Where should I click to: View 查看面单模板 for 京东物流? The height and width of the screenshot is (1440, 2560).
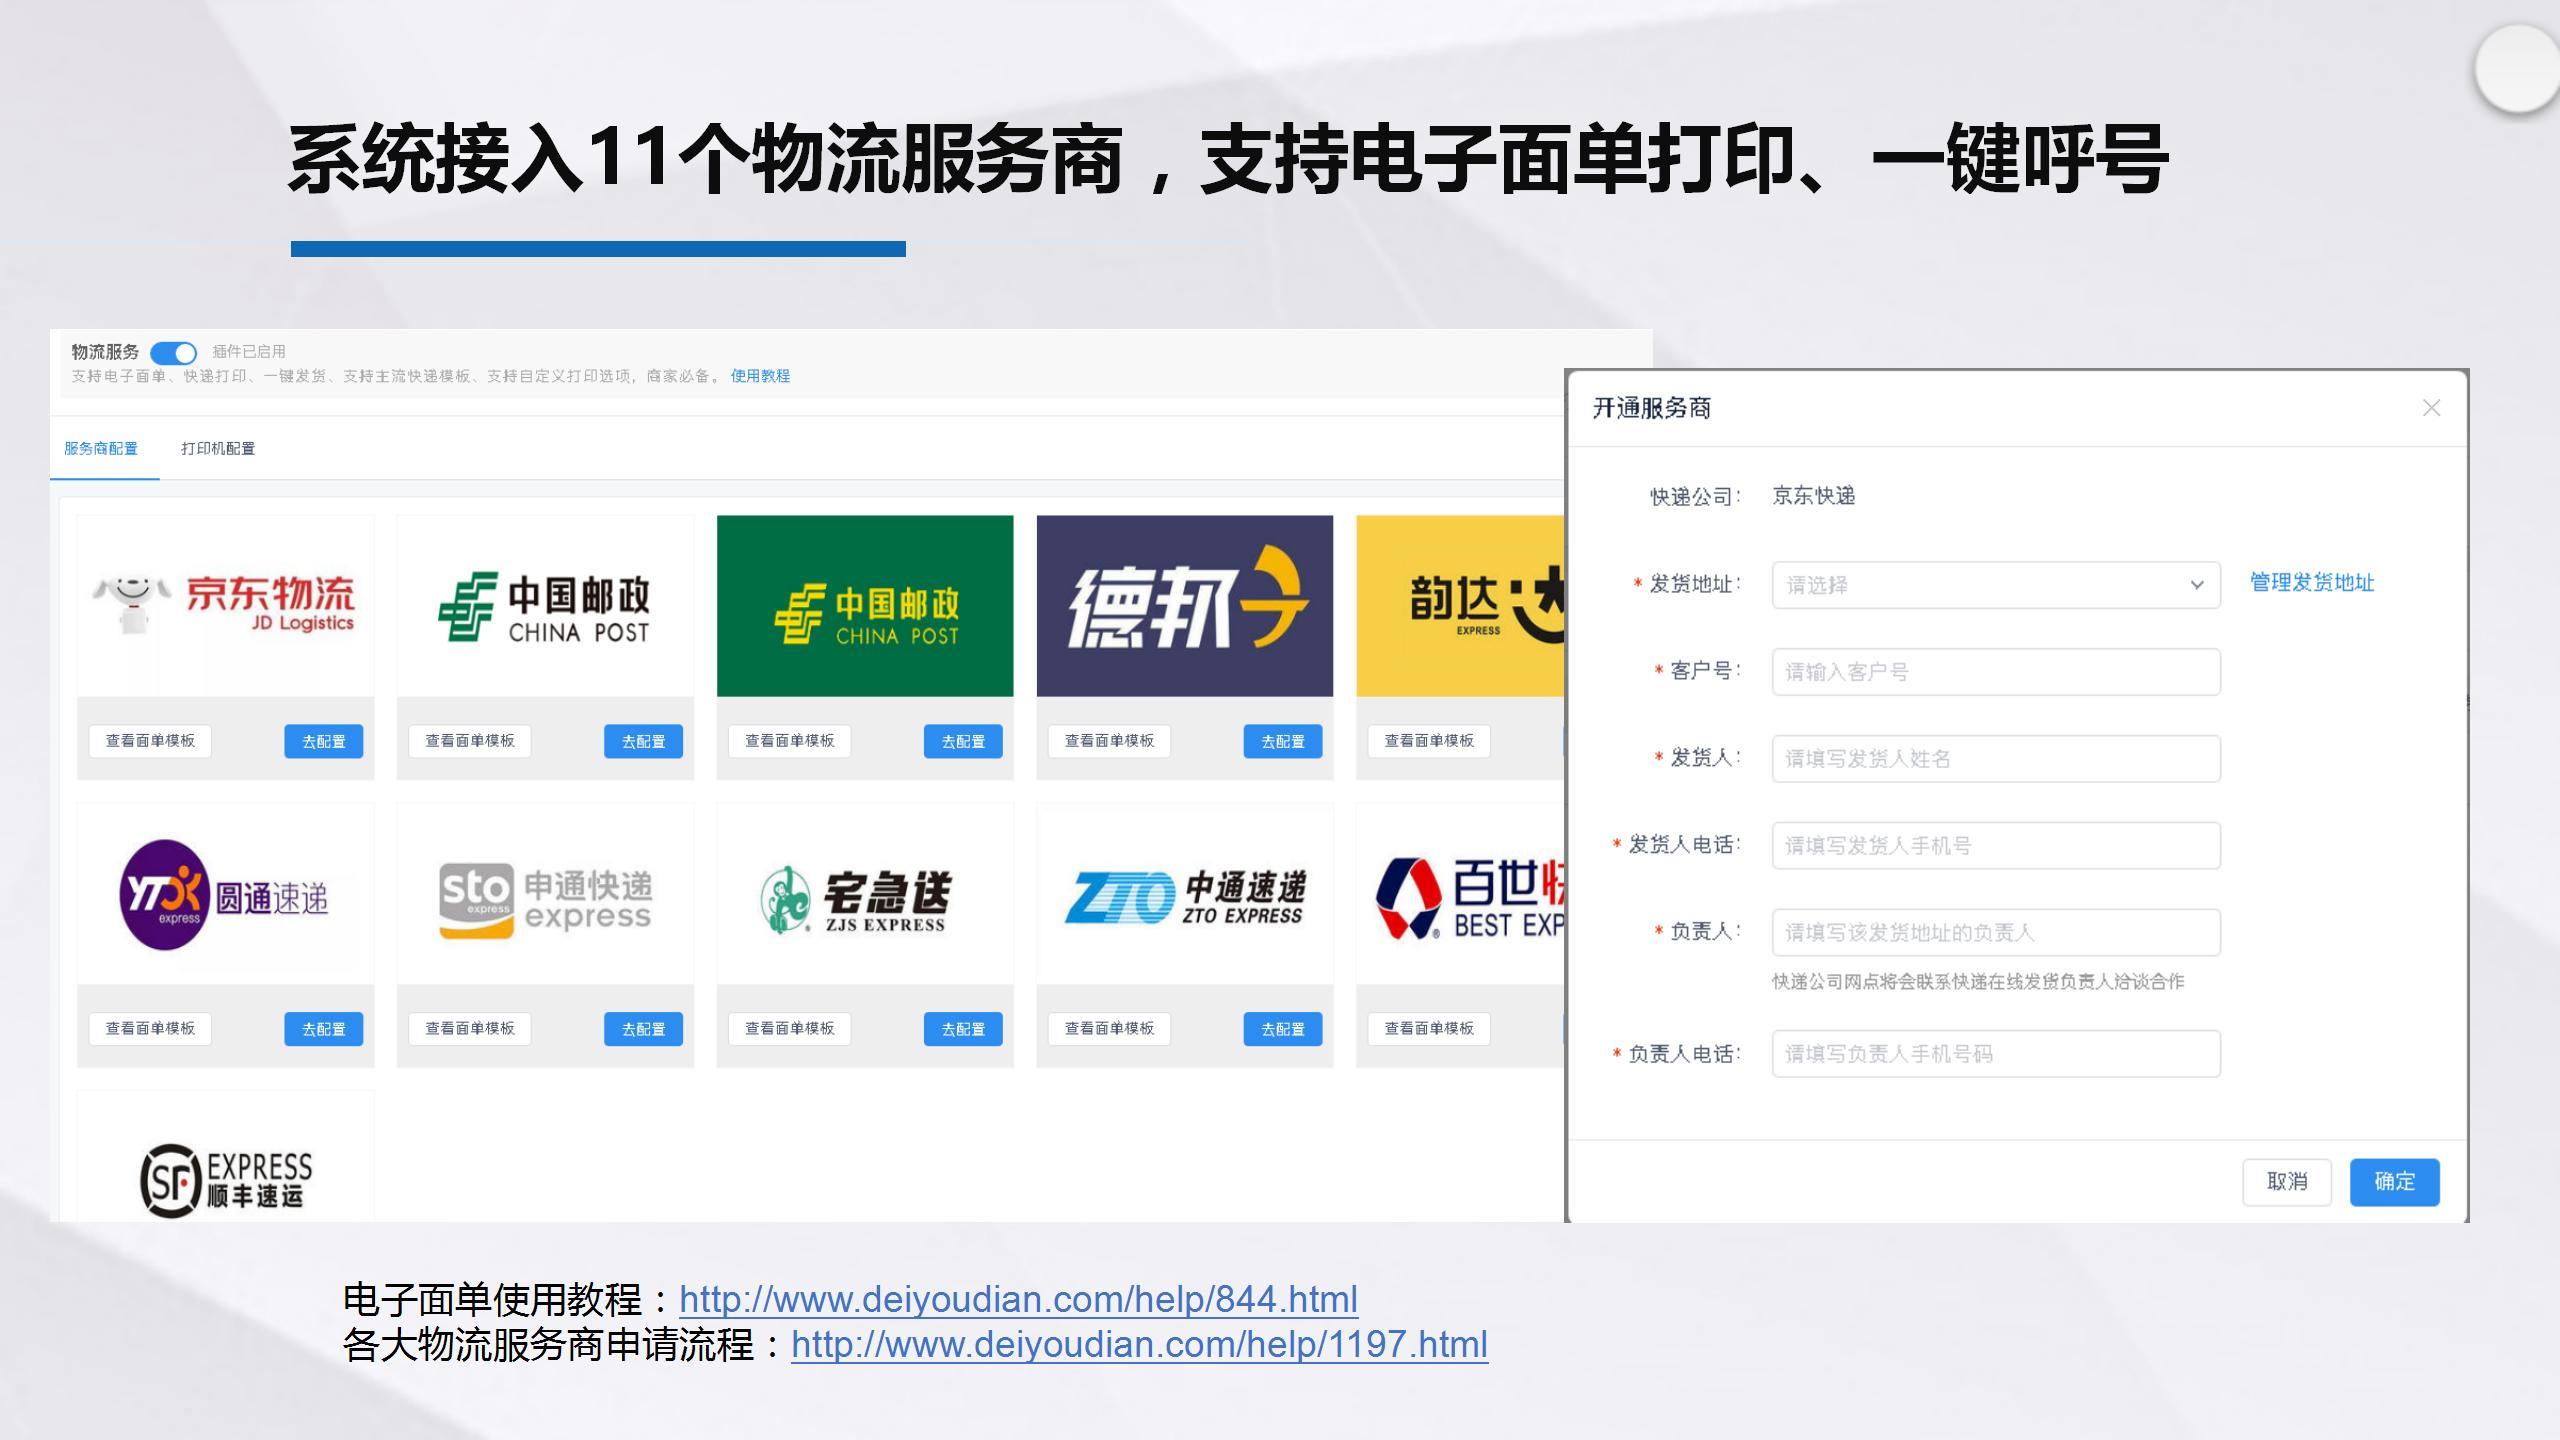(x=150, y=741)
